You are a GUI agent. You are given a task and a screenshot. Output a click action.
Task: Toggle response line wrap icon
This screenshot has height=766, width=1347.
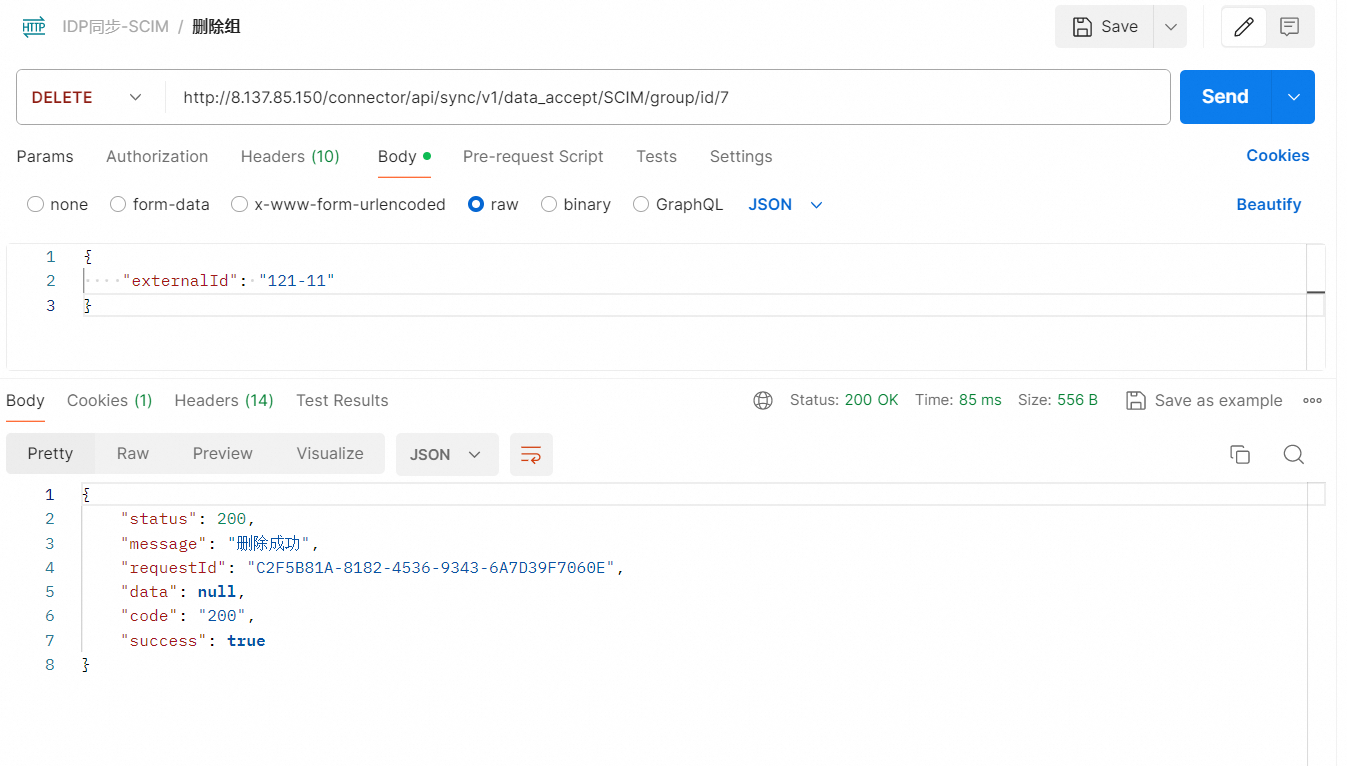(531, 454)
